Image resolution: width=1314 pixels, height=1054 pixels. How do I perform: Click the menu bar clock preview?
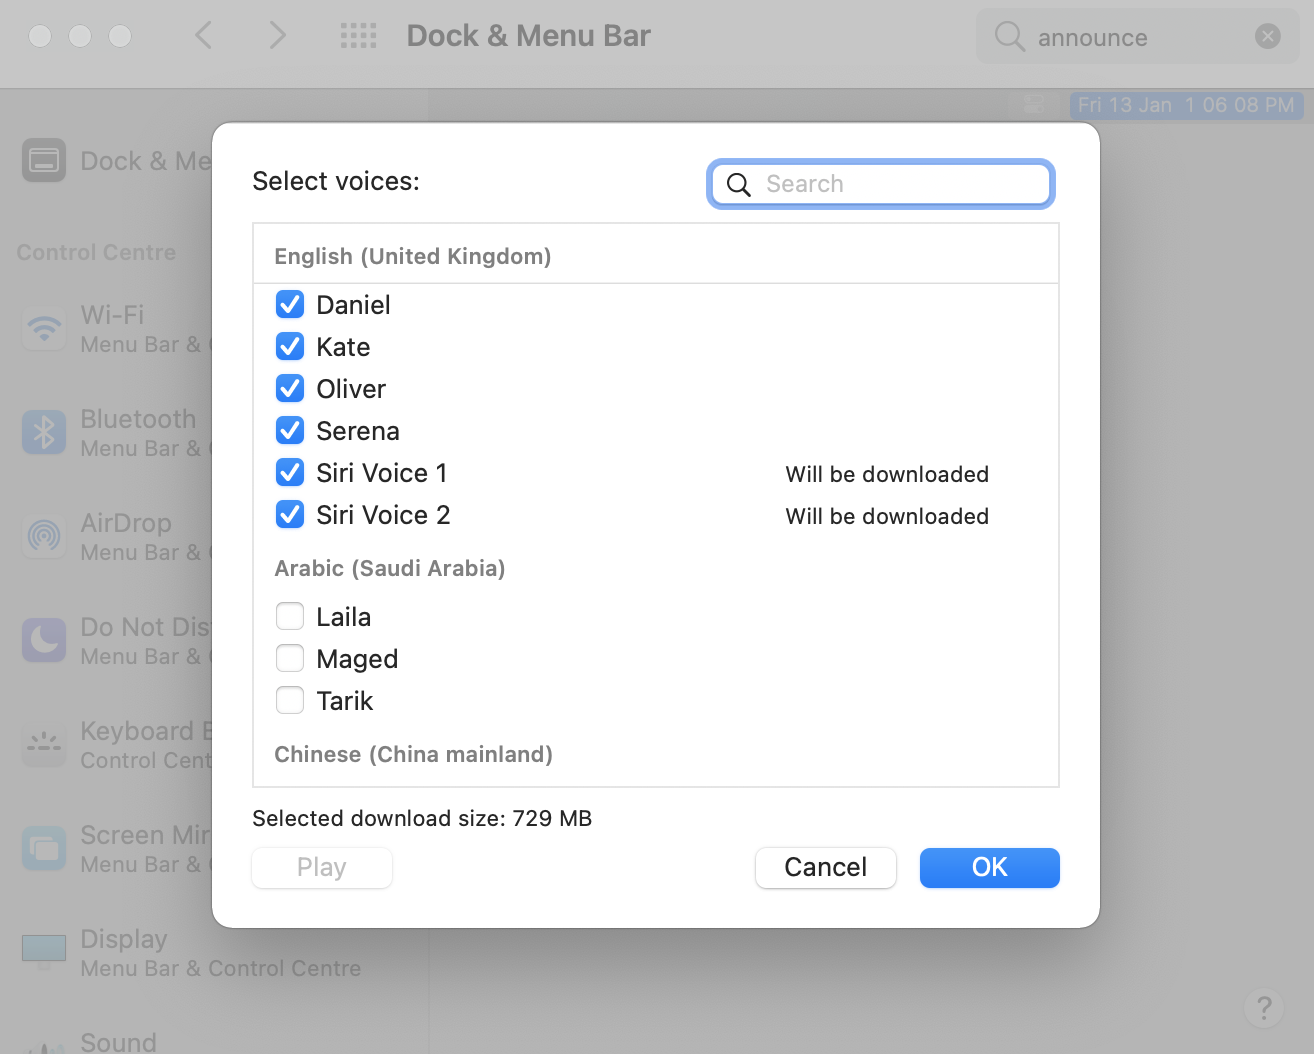[x=1186, y=105]
